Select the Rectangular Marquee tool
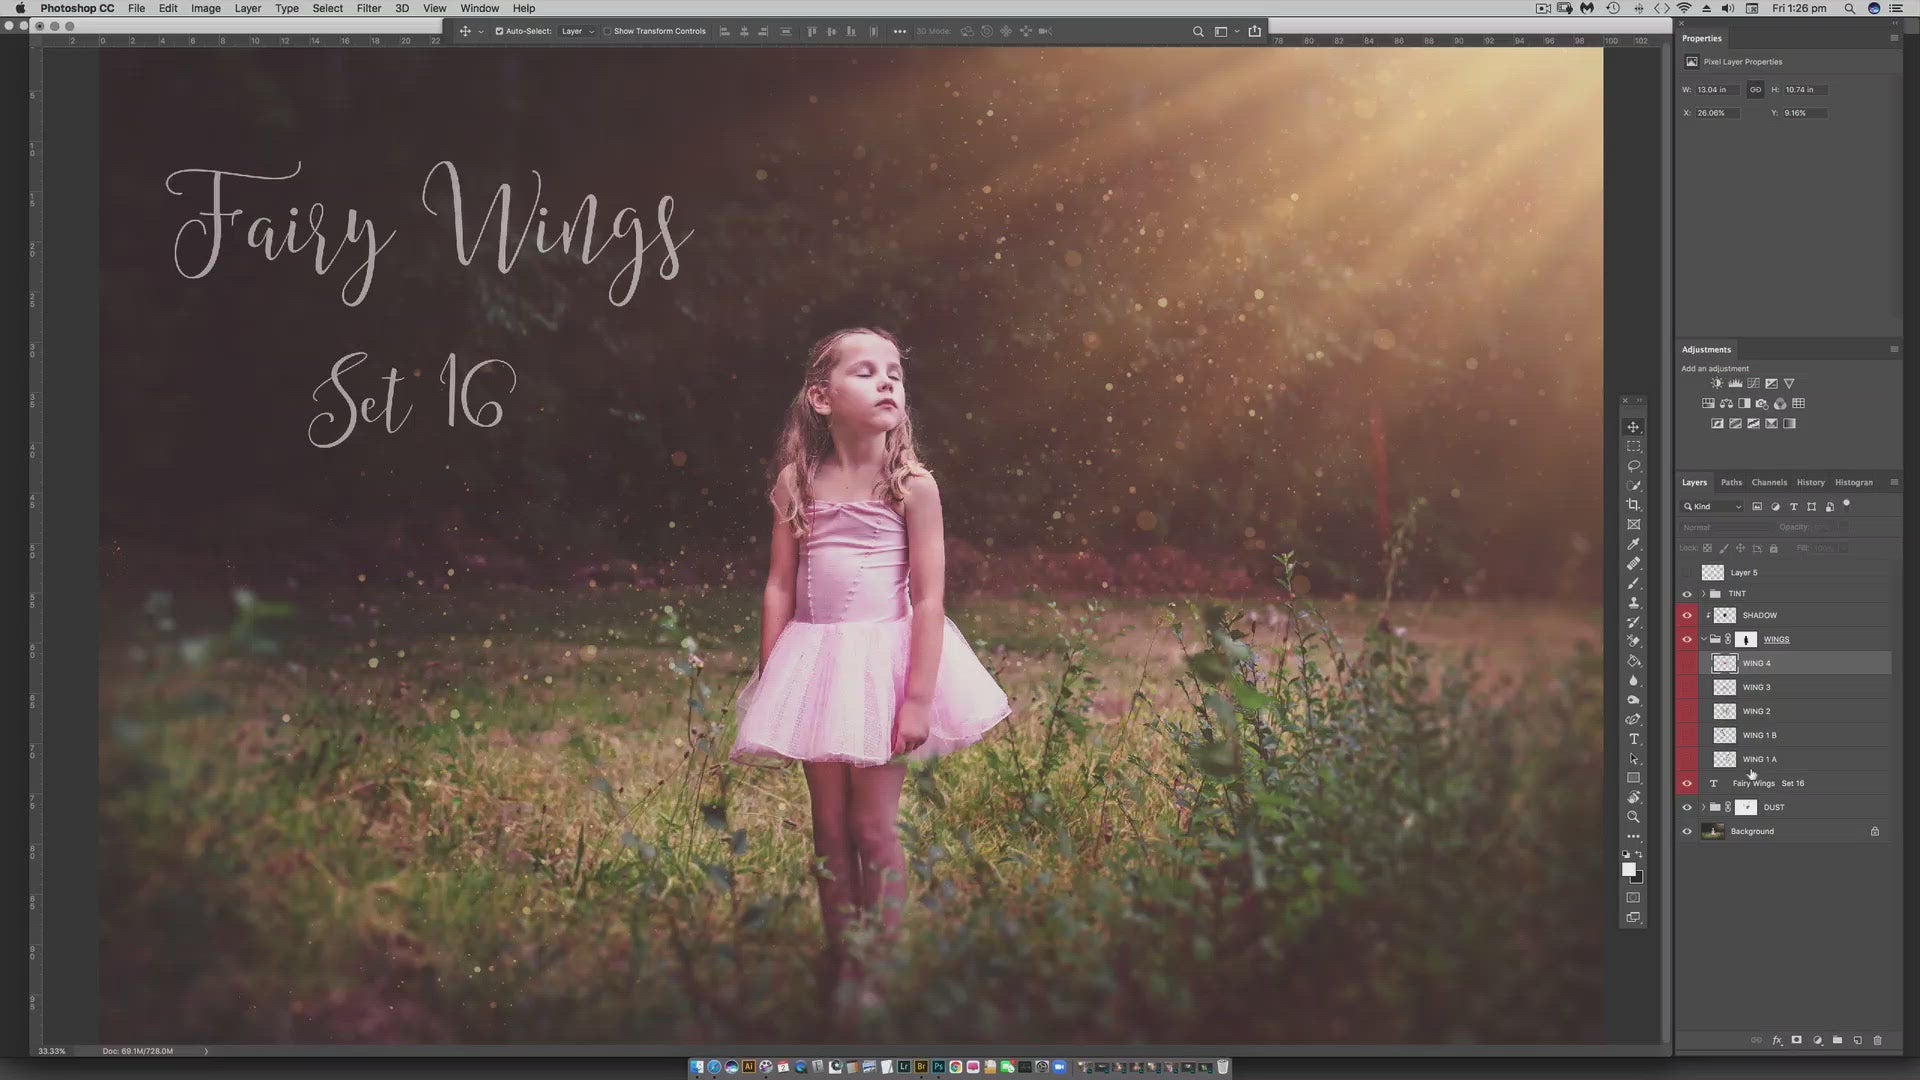 (x=1634, y=446)
